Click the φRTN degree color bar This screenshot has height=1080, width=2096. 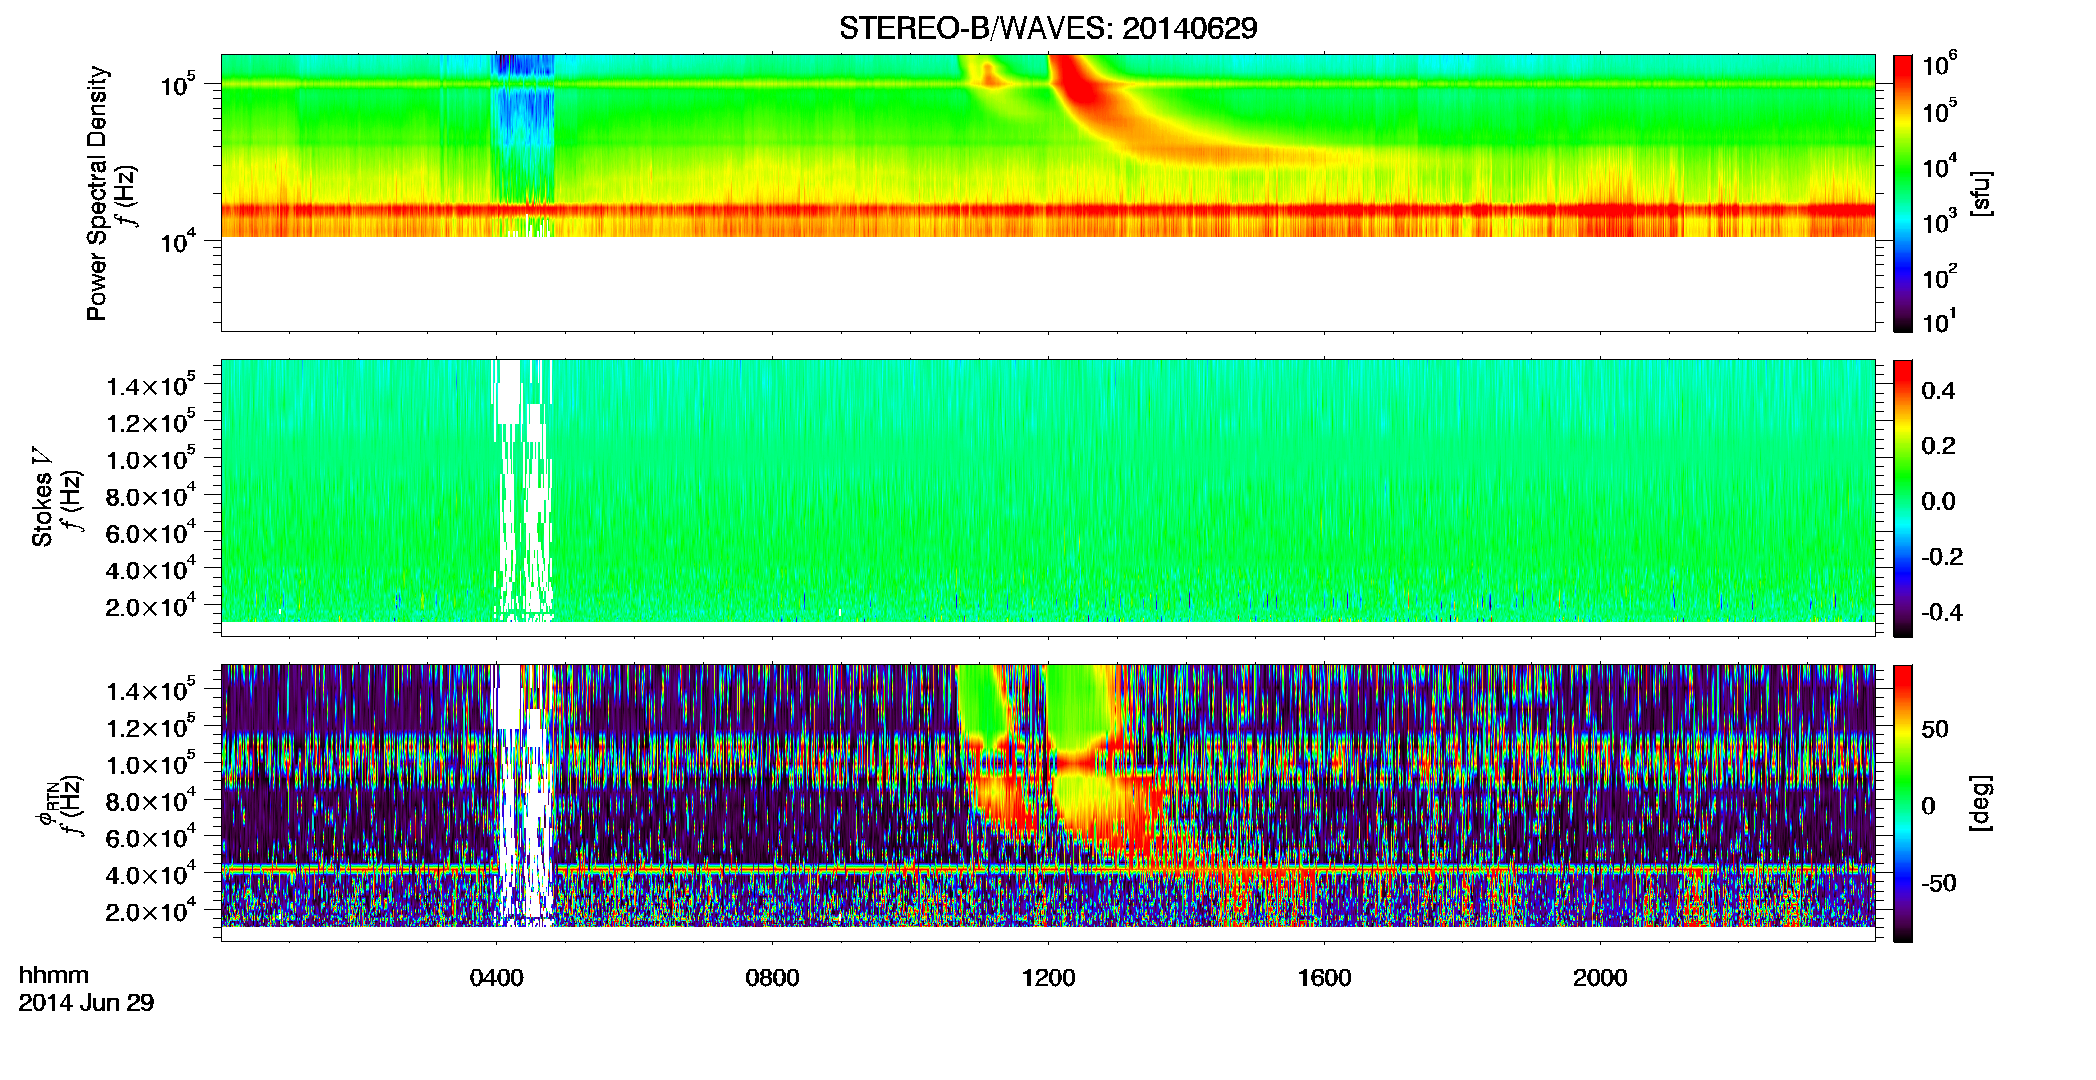tap(1902, 803)
